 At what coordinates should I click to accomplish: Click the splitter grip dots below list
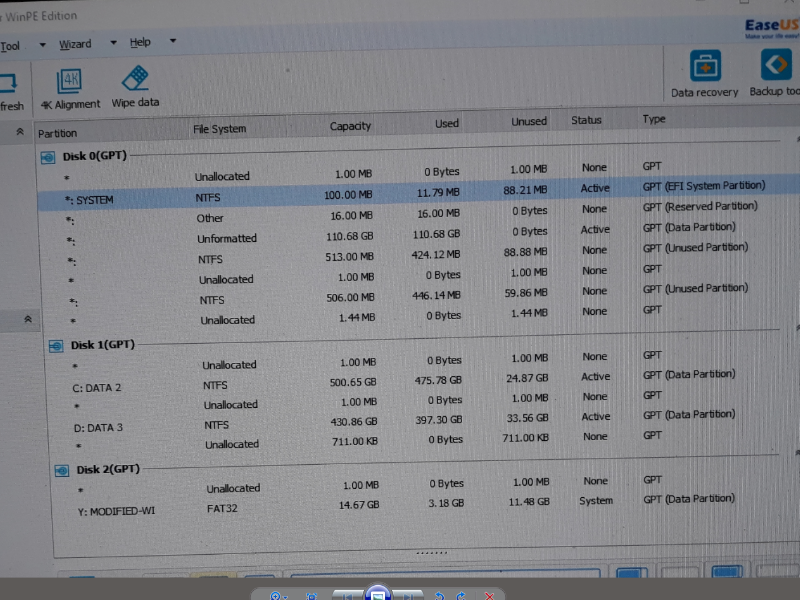click(432, 553)
